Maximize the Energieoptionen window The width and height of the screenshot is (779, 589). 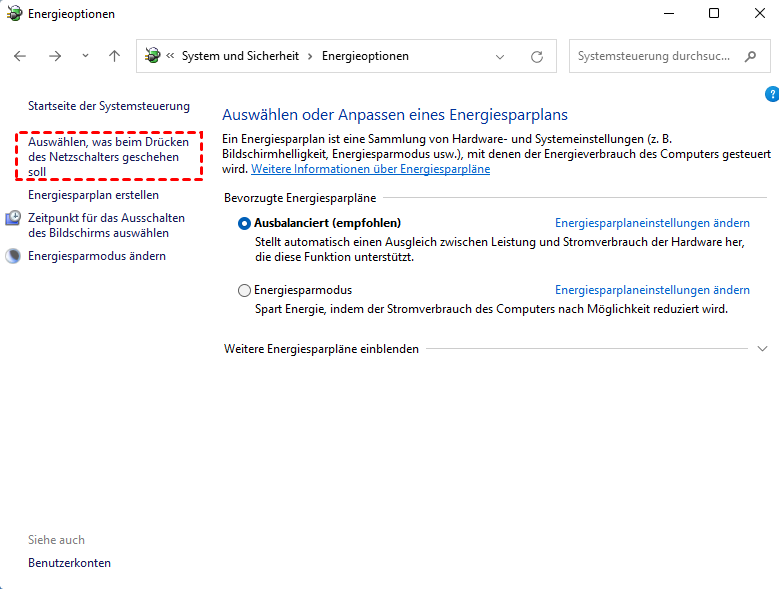[x=714, y=13]
